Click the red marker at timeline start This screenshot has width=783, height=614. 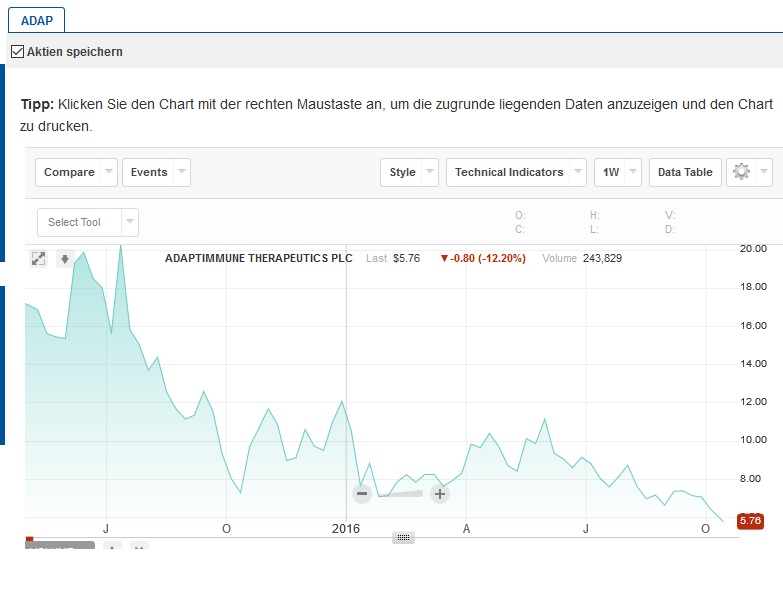[29, 539]
